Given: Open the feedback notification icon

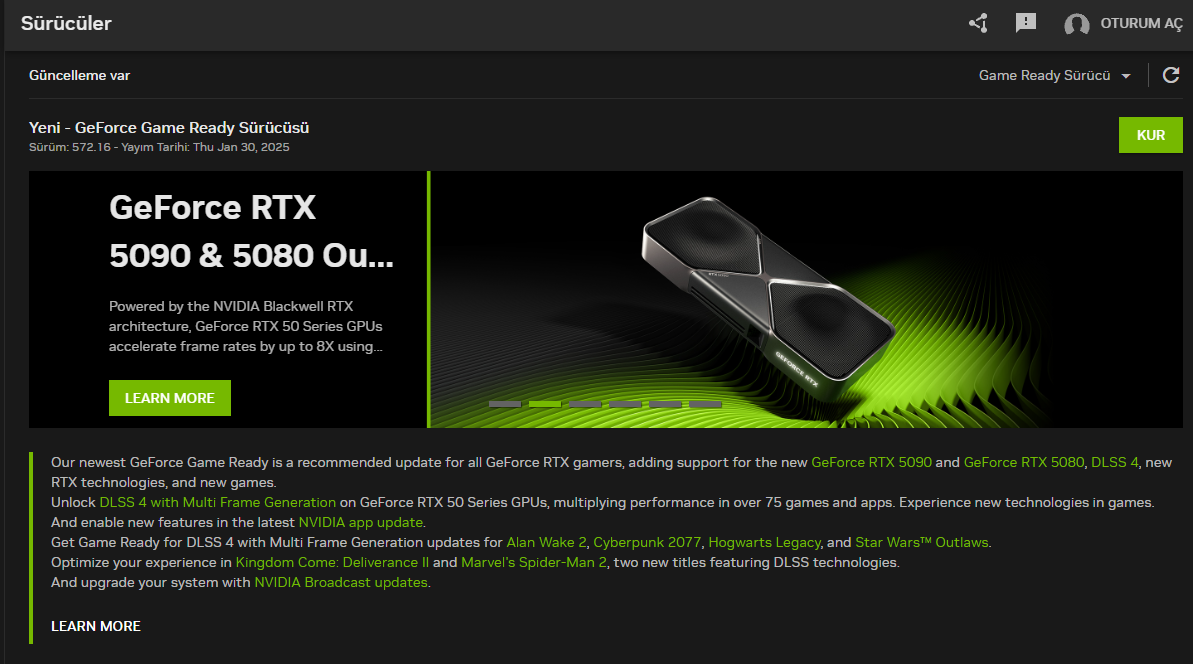Looking at the screenshot, I should pyautogui.click(x=1026, y=24).
